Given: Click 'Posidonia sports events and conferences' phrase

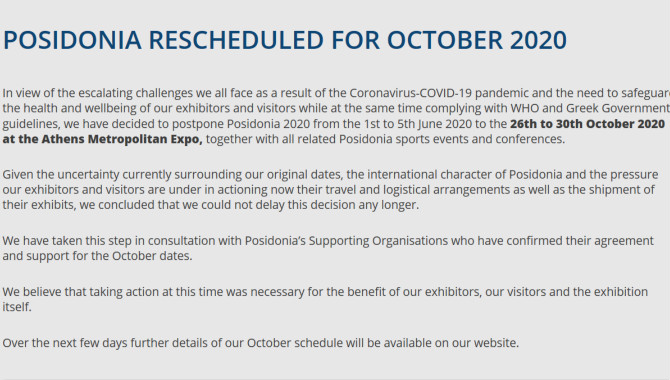Looking at the screenshot, I should 452,139.
